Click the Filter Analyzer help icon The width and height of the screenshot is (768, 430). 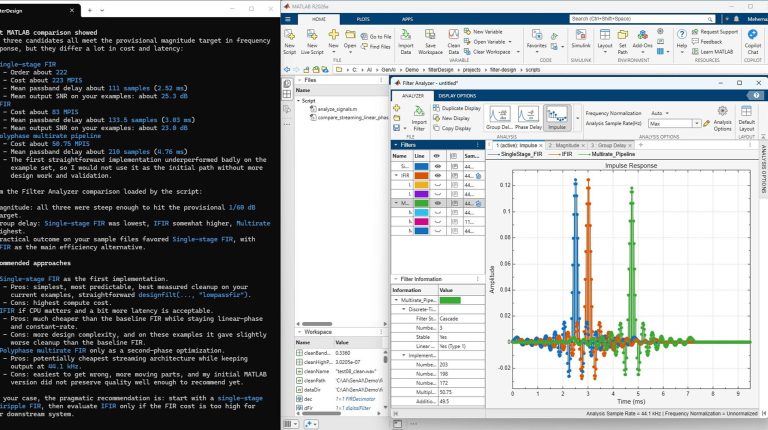pos(757,96)
